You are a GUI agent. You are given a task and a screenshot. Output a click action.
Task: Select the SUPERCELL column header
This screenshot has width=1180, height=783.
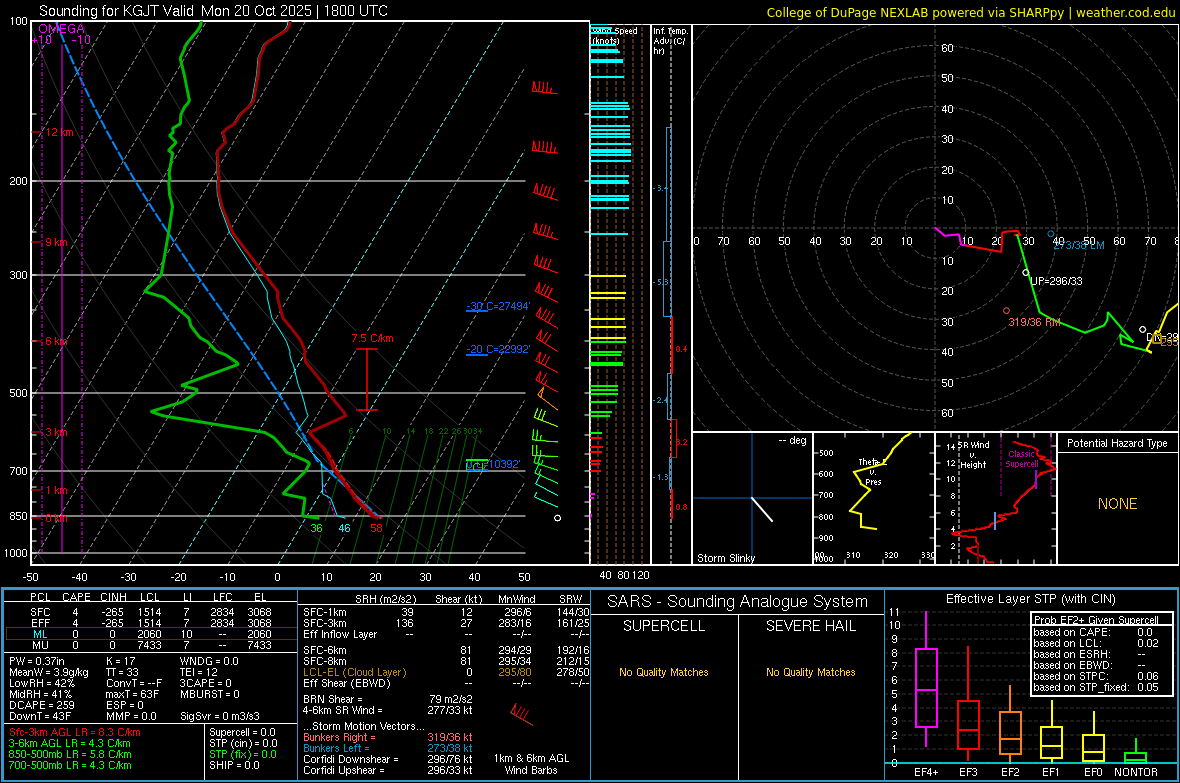(664, 626)
